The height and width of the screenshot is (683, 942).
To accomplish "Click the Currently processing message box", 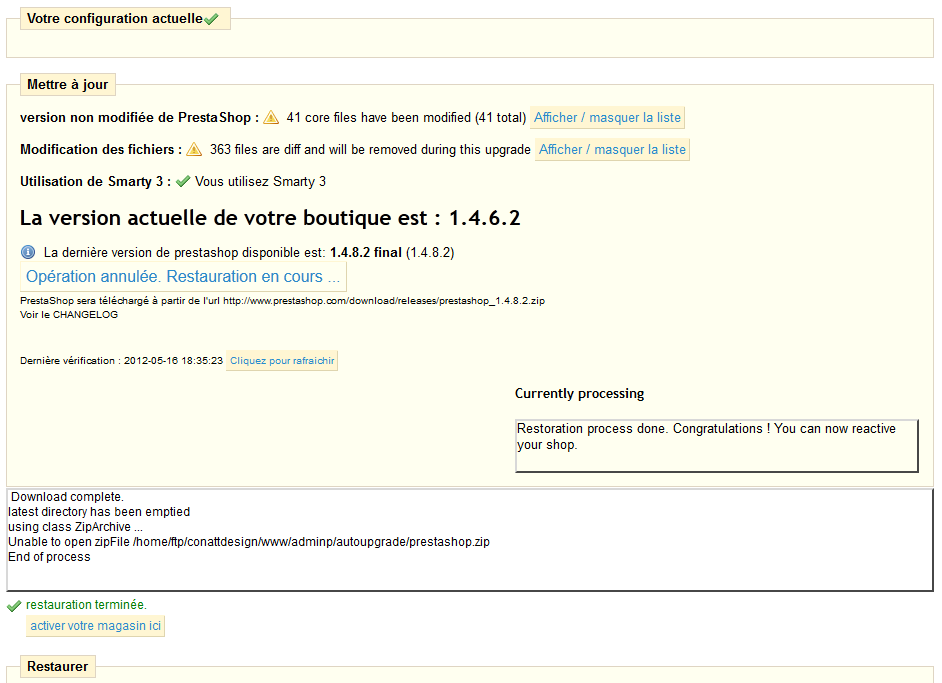I will pyautogui.click(x=717, y=446).
